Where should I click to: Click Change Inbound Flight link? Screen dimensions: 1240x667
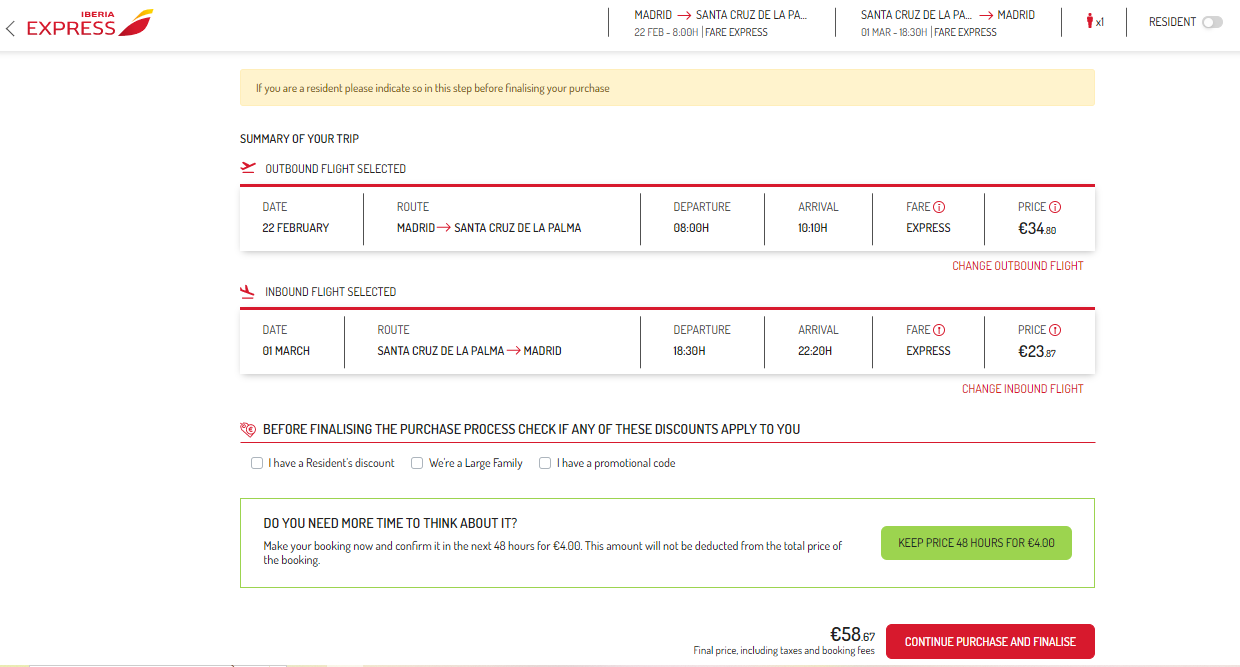[x=1022, y=389]
